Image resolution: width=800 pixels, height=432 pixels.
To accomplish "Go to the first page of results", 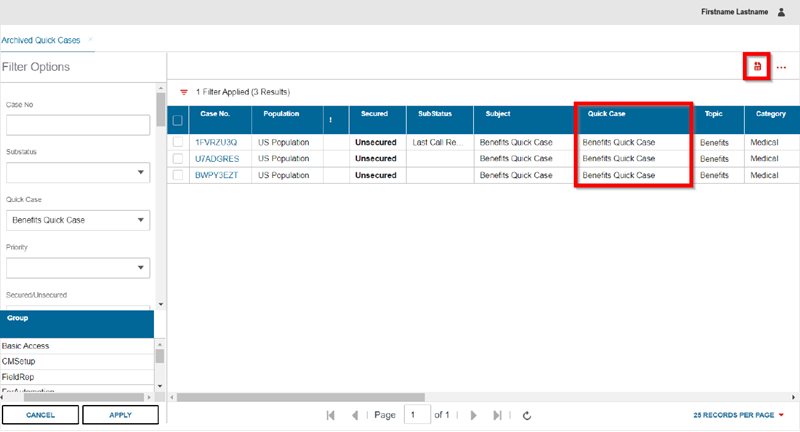I will [331, 415].
